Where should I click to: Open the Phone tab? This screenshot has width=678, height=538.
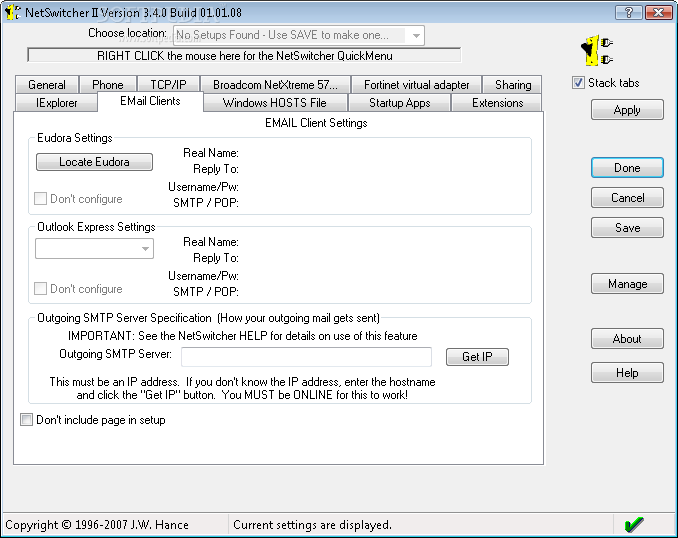click(x=108, y=85)
